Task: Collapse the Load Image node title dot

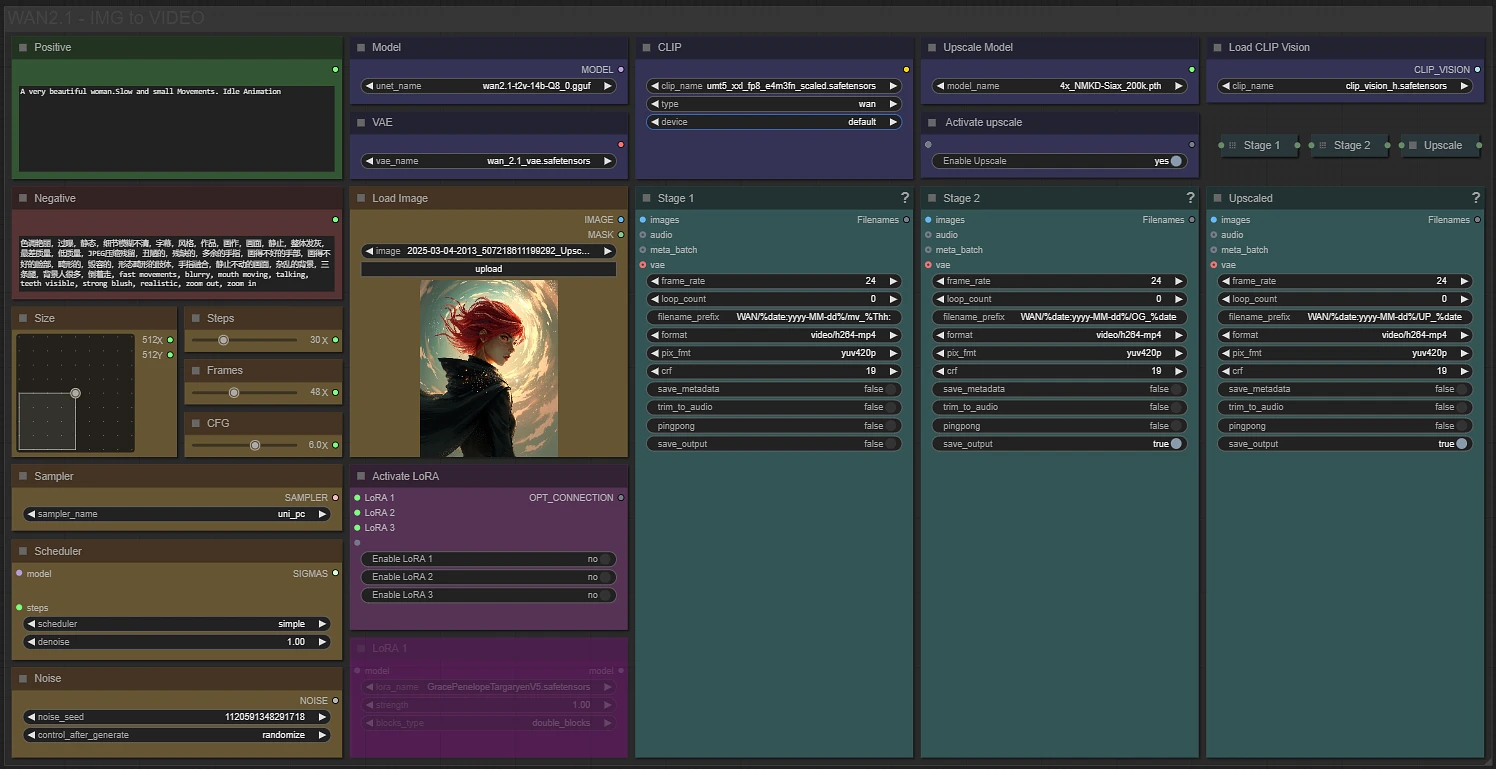Action: point(361,198)
